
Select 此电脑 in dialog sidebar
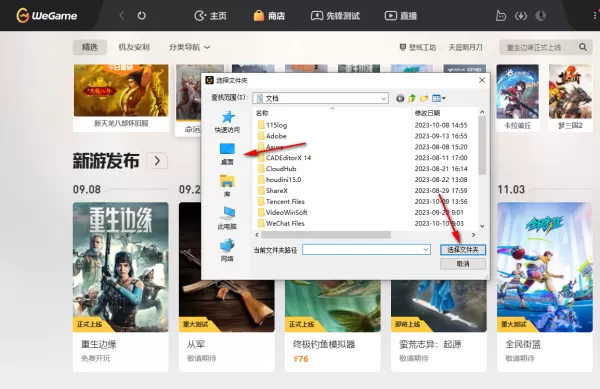coord(227,218)
